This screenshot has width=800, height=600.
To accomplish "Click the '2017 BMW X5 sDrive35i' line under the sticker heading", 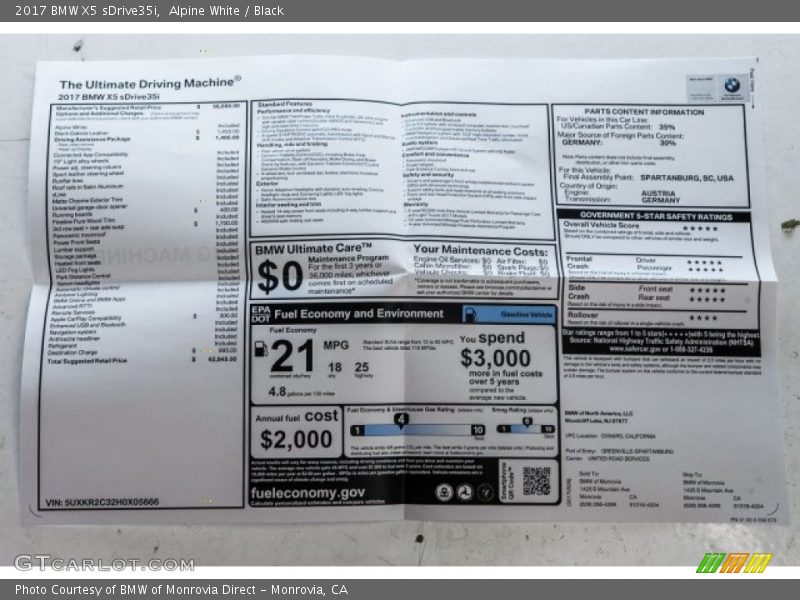I will click(109, 96).
